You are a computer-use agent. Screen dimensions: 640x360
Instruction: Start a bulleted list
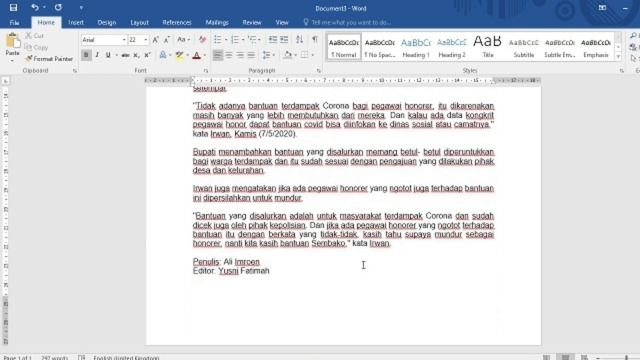pyautogui.click(x=218, y=40)
